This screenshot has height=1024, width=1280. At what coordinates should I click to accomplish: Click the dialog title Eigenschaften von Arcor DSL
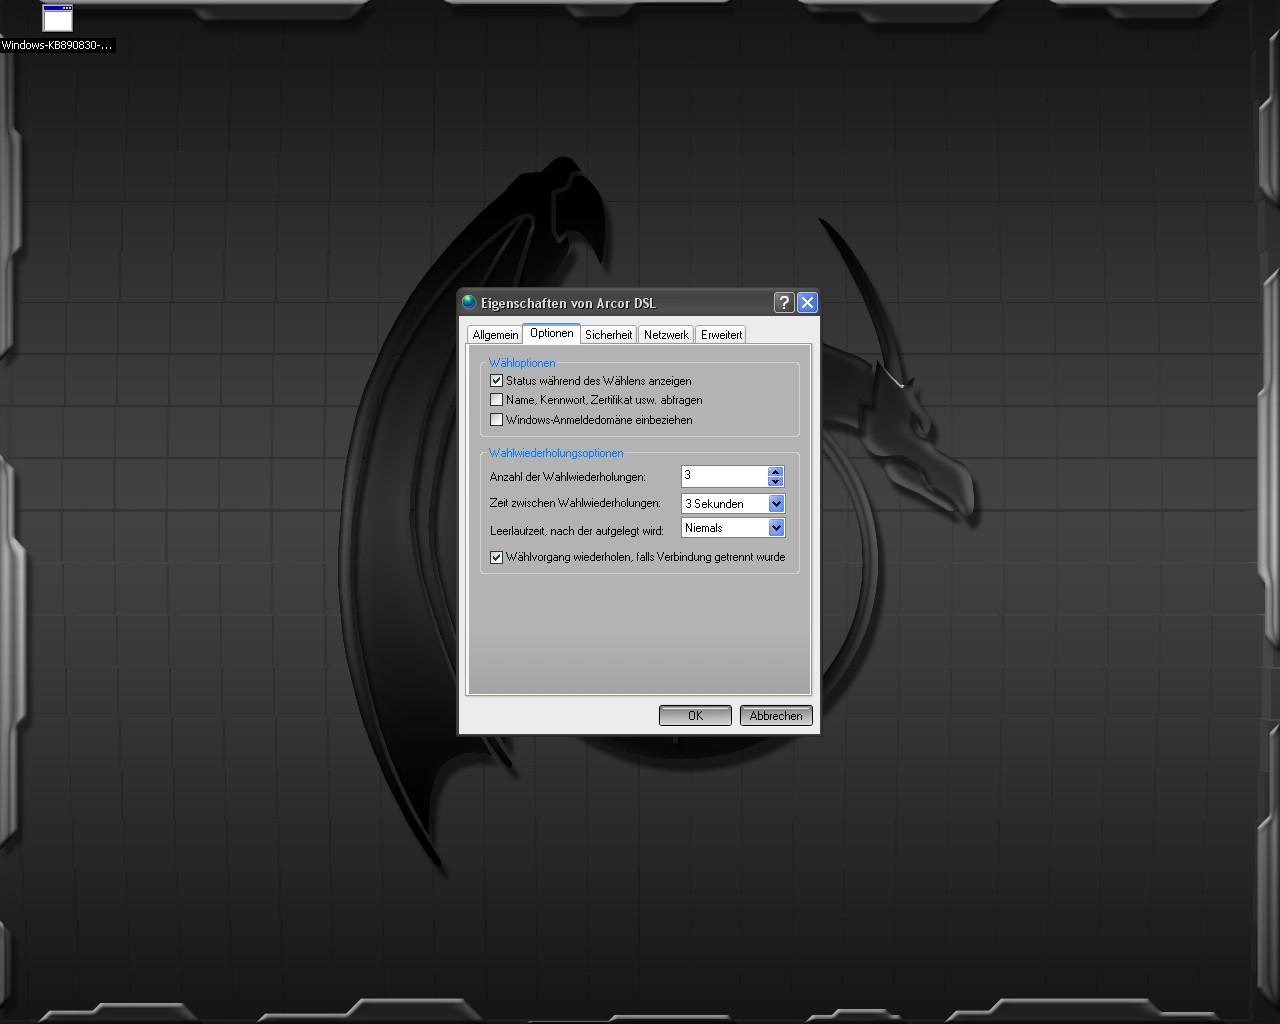pyautogui.click(x=568, y=303)
